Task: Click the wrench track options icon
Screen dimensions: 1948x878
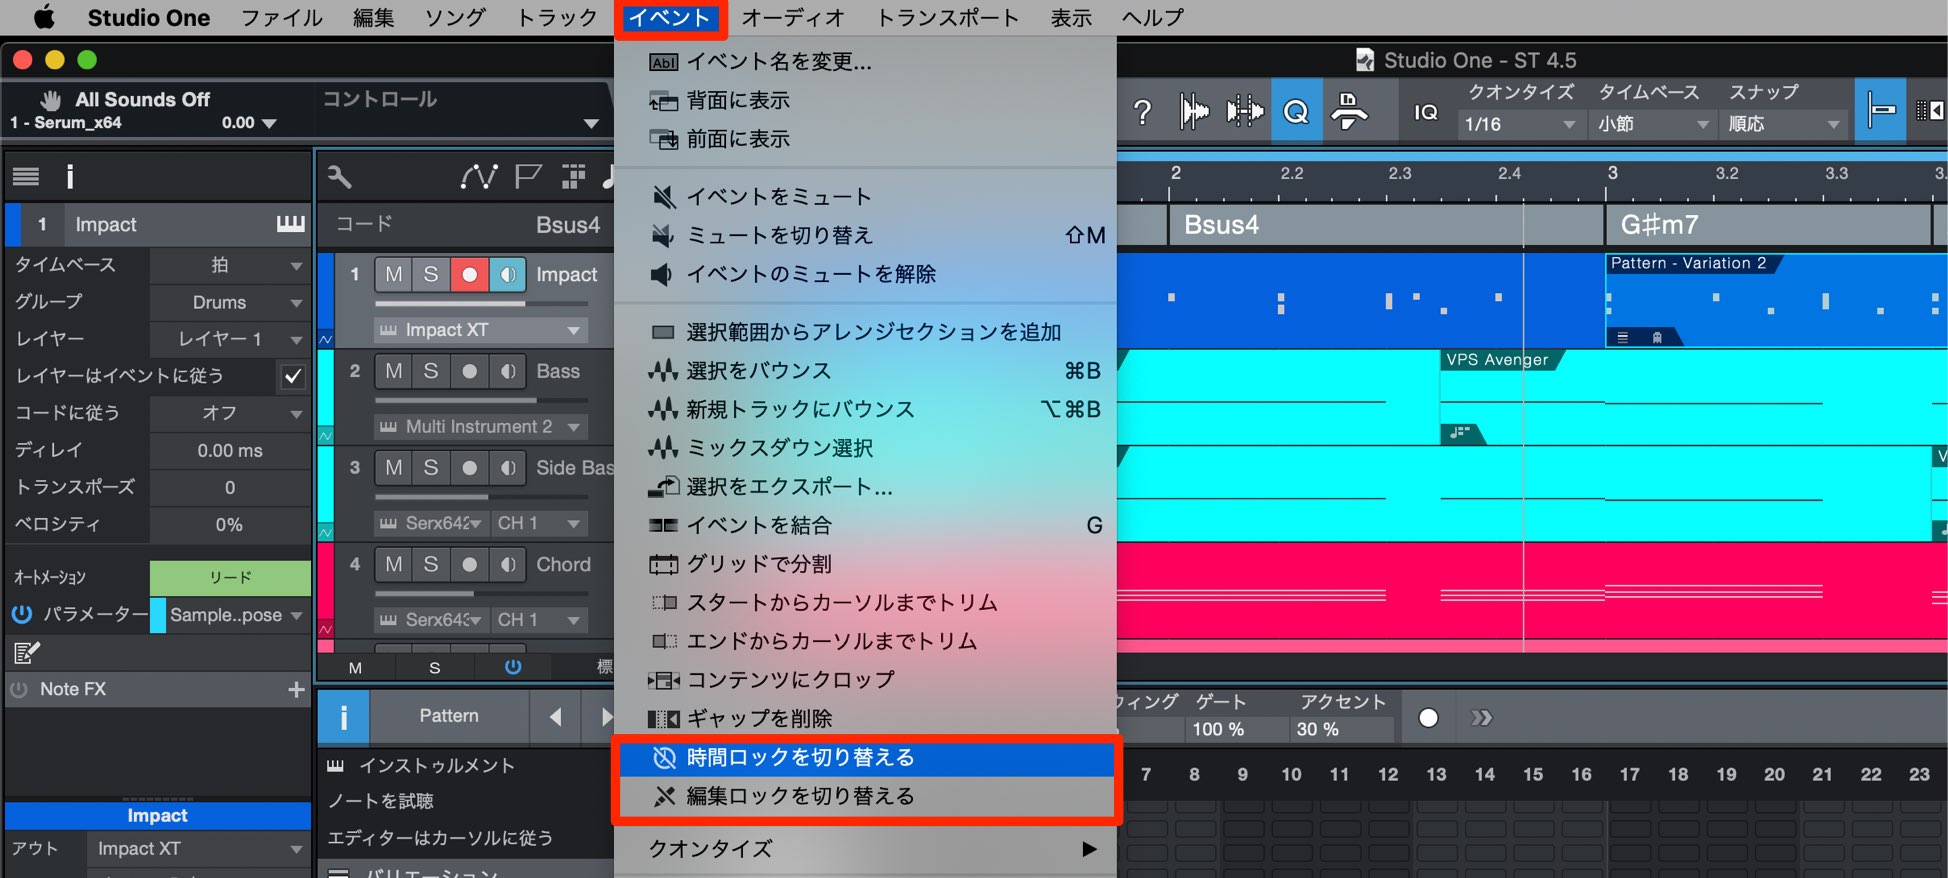Action: [x=340, y=178]
